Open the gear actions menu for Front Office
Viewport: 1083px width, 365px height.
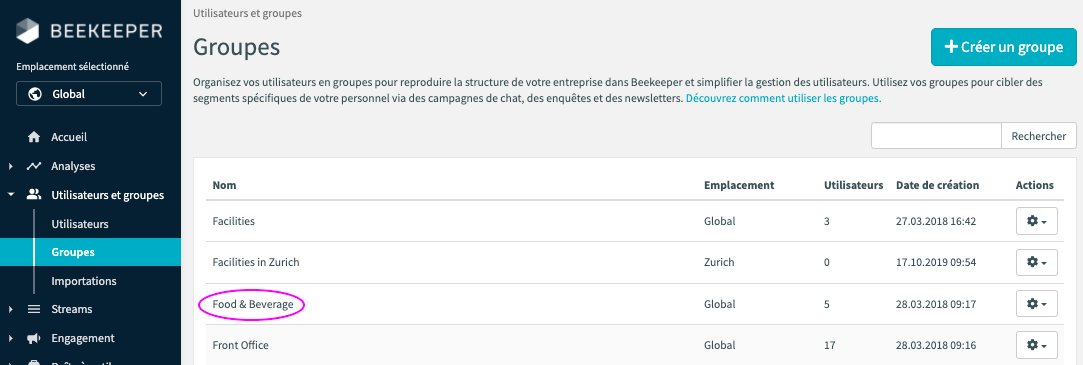pos(1037,345)
